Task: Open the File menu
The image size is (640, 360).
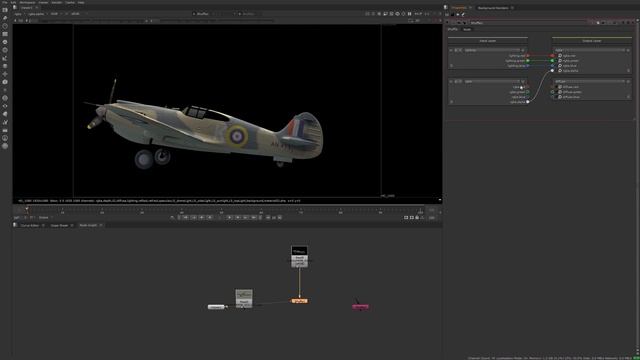Action: [x=5, y=2]
